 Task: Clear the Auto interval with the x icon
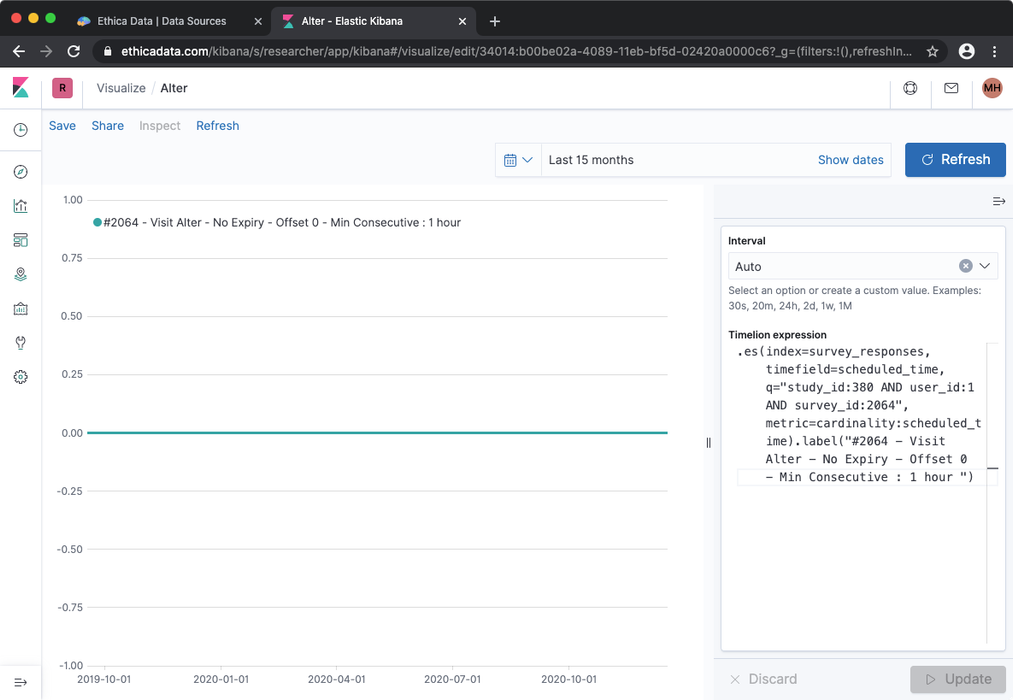click(965, 266)
